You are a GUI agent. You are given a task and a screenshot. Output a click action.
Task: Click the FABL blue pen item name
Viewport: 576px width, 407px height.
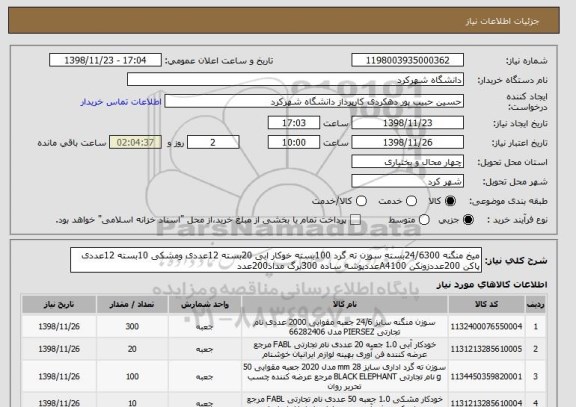tap(345, 349)
